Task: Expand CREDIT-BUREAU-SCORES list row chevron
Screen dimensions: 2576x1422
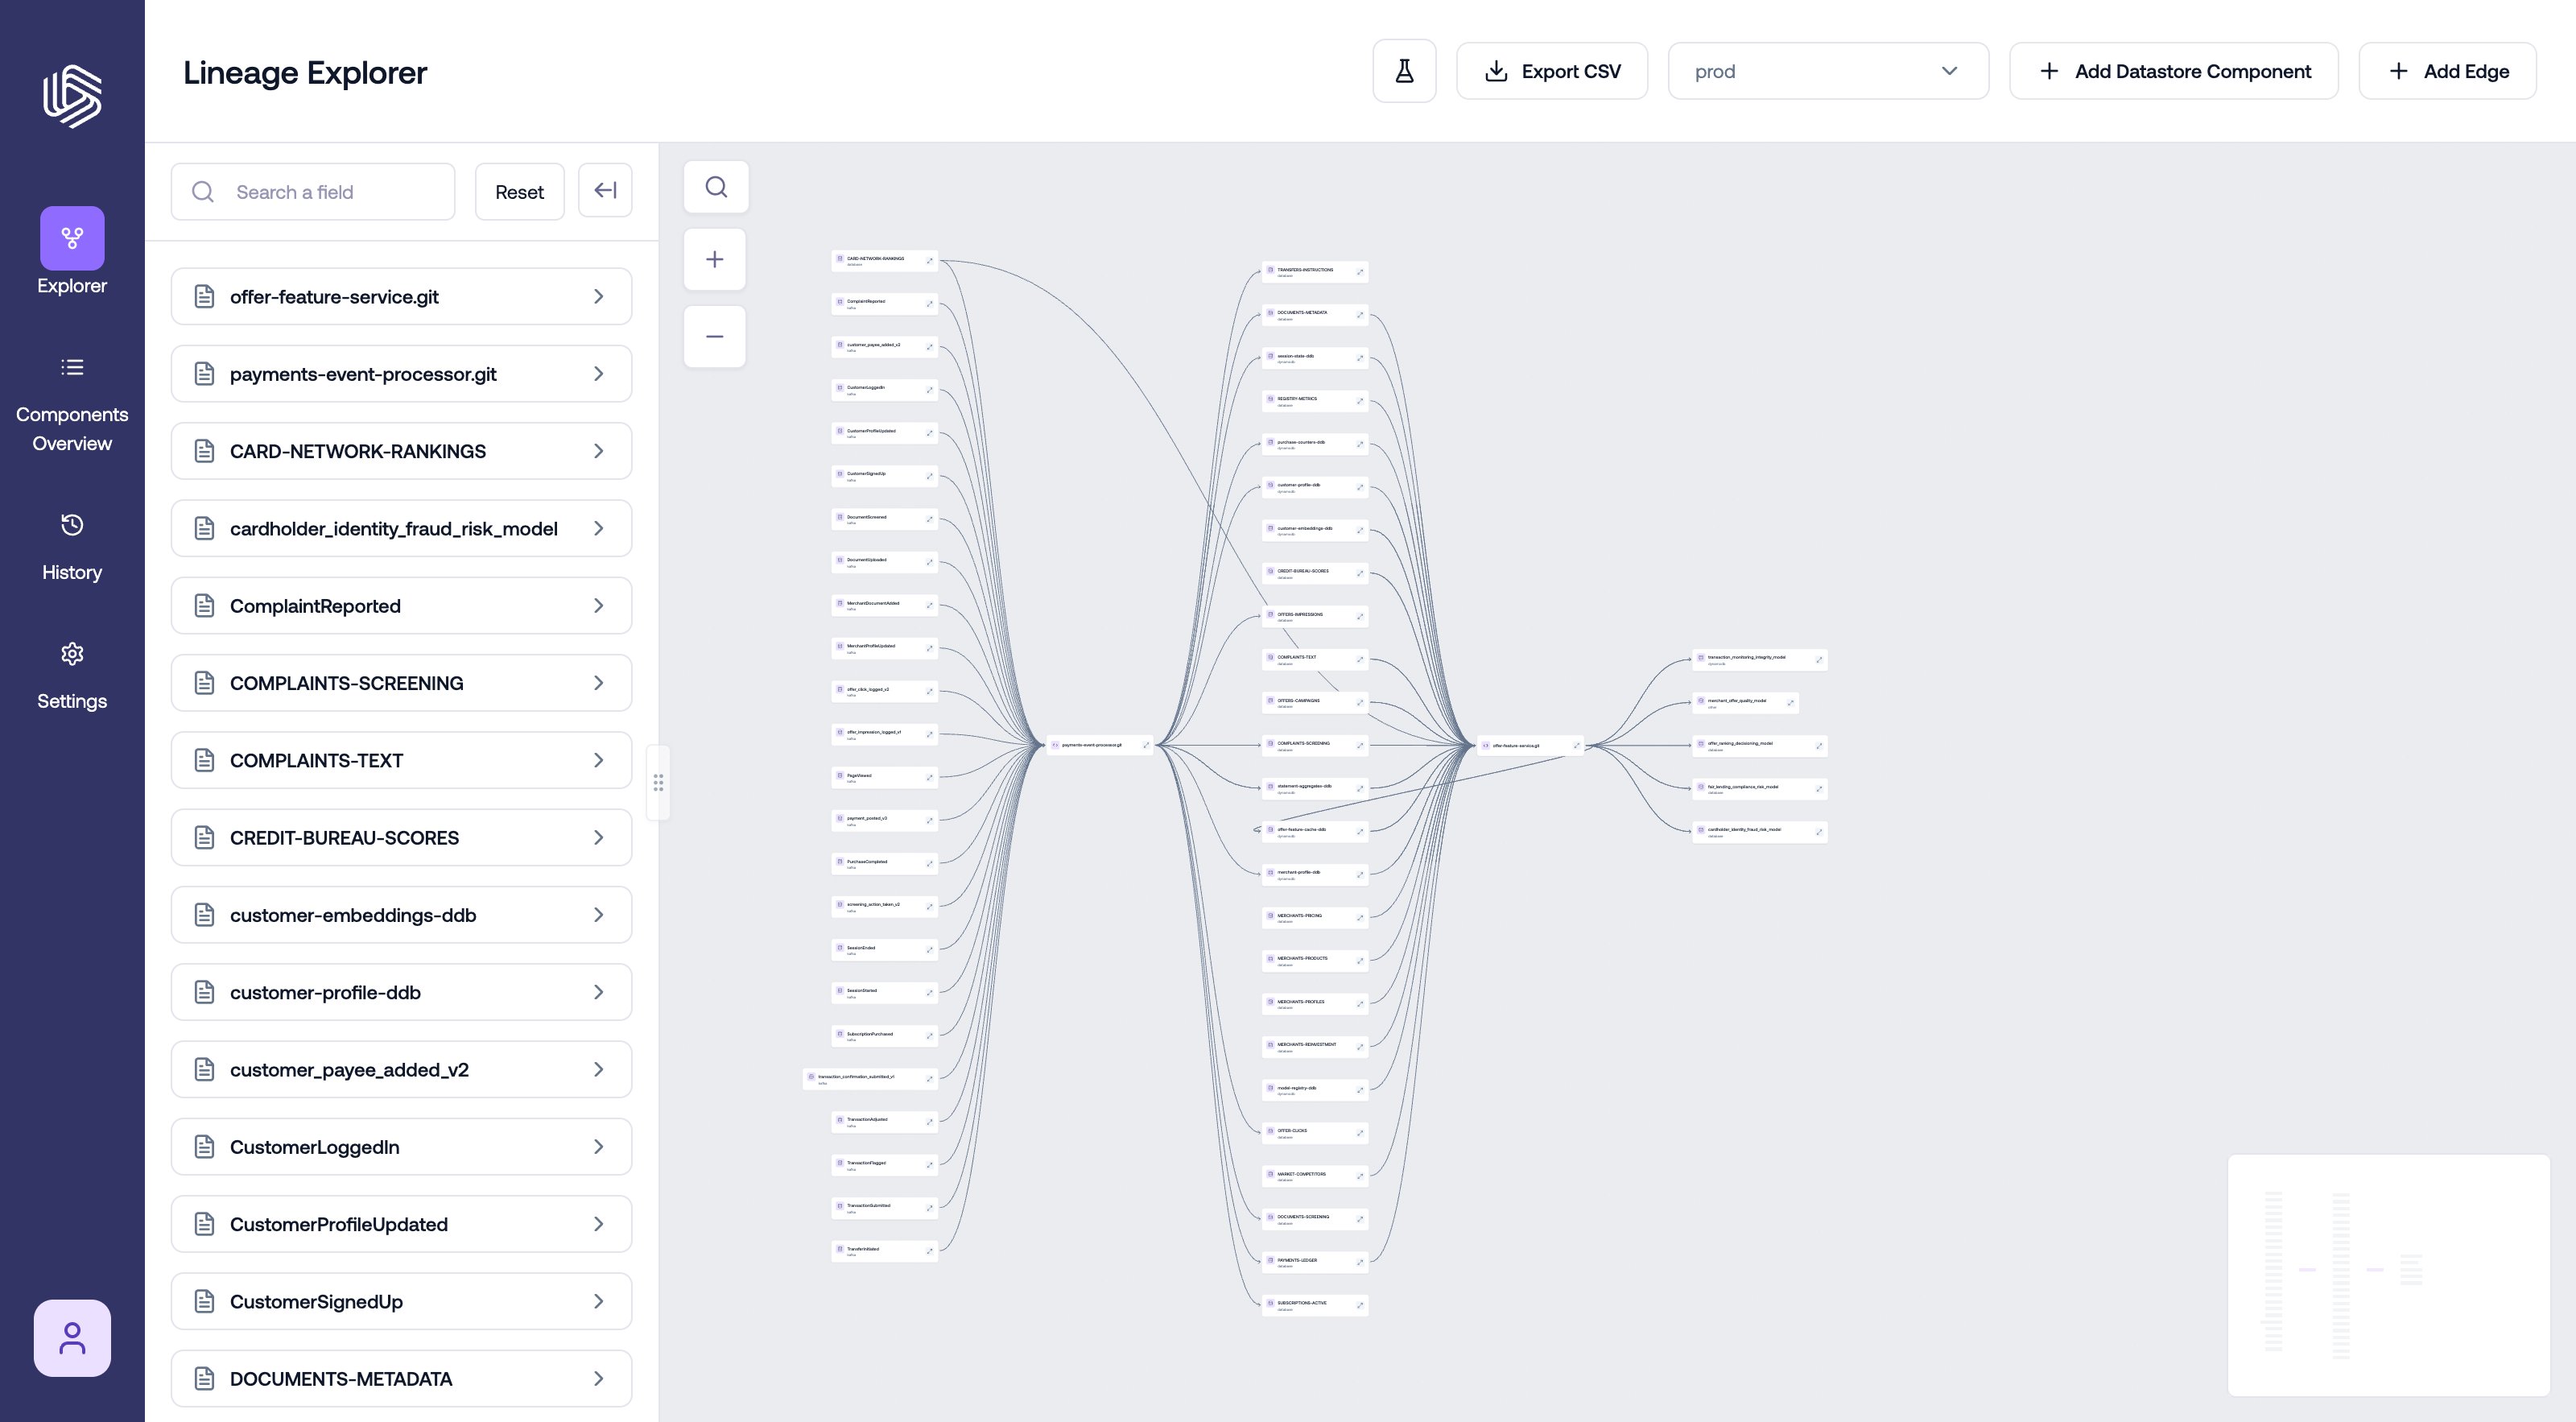Action: pyautogui.click(x=598, y=837)
